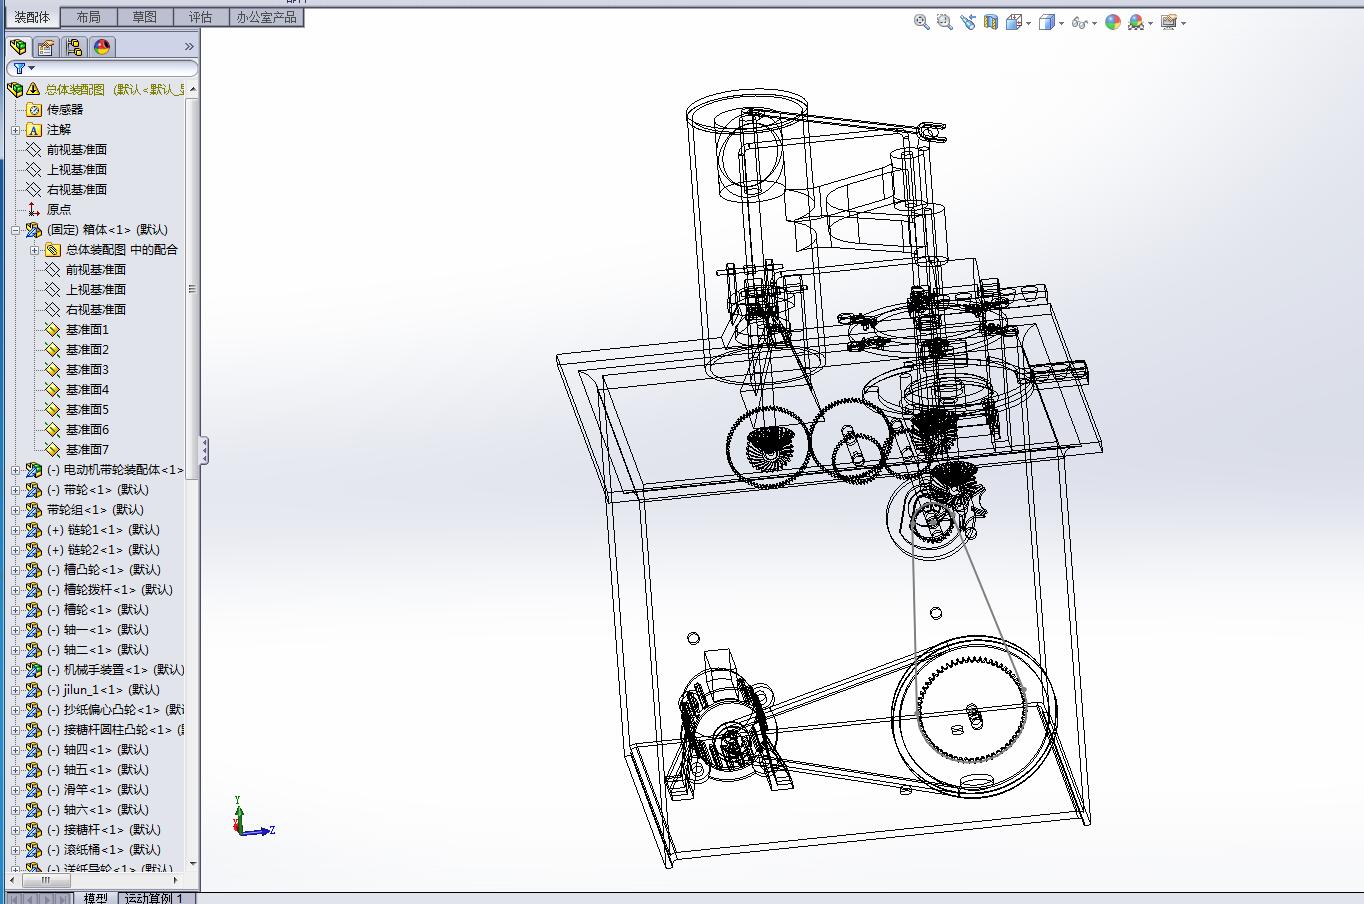
Task: Click the Apply Scene icon
Action: click(1135, 22)
